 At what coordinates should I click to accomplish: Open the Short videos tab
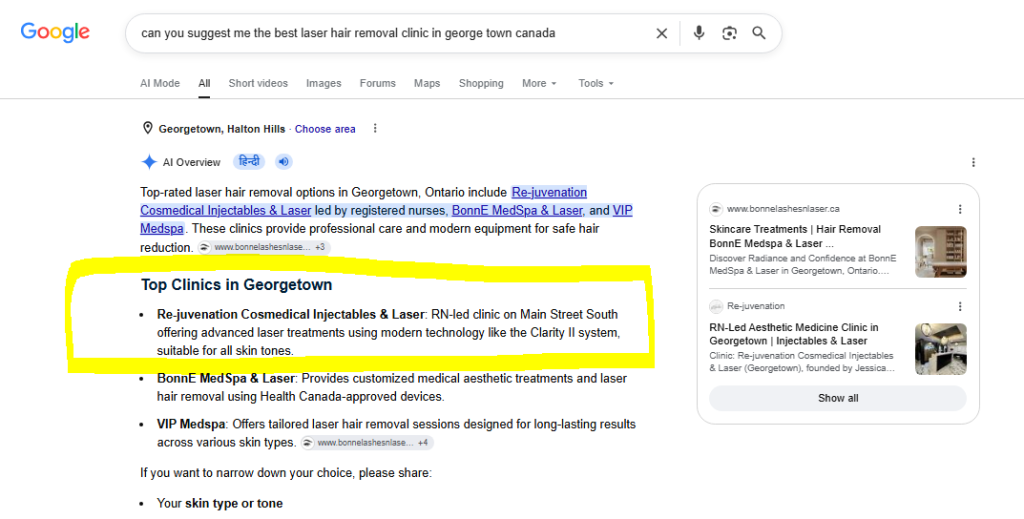[x=258, y=84]
